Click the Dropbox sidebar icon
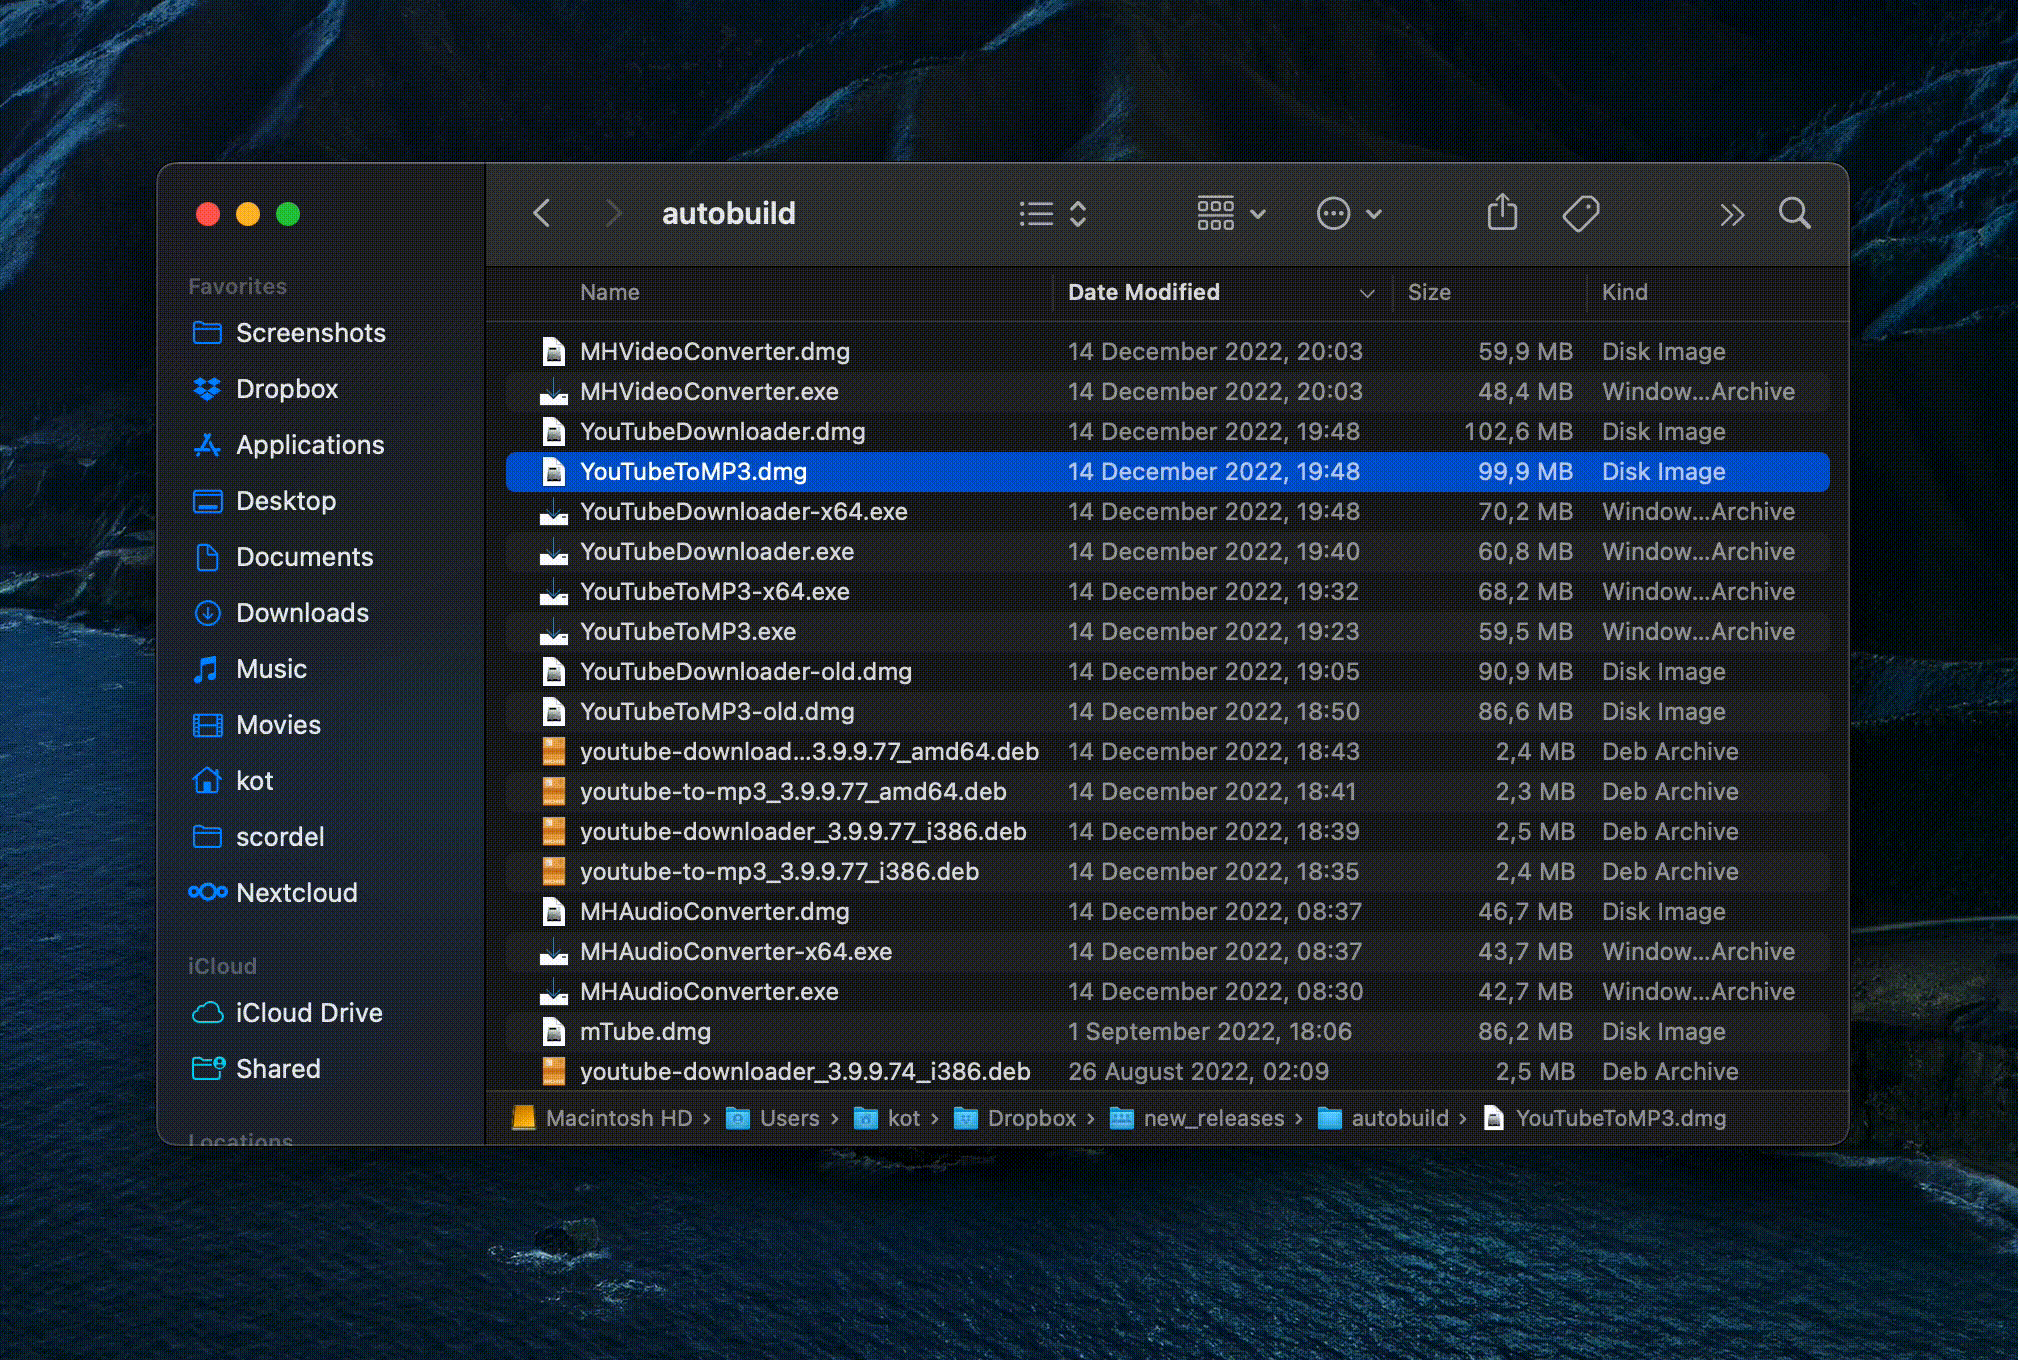The image size is (2018, 1360). pos(207,389)
